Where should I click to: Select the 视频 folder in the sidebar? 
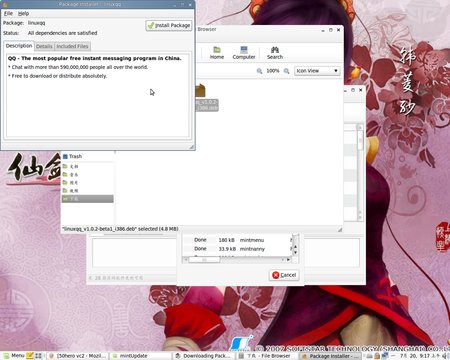(71, 191)
